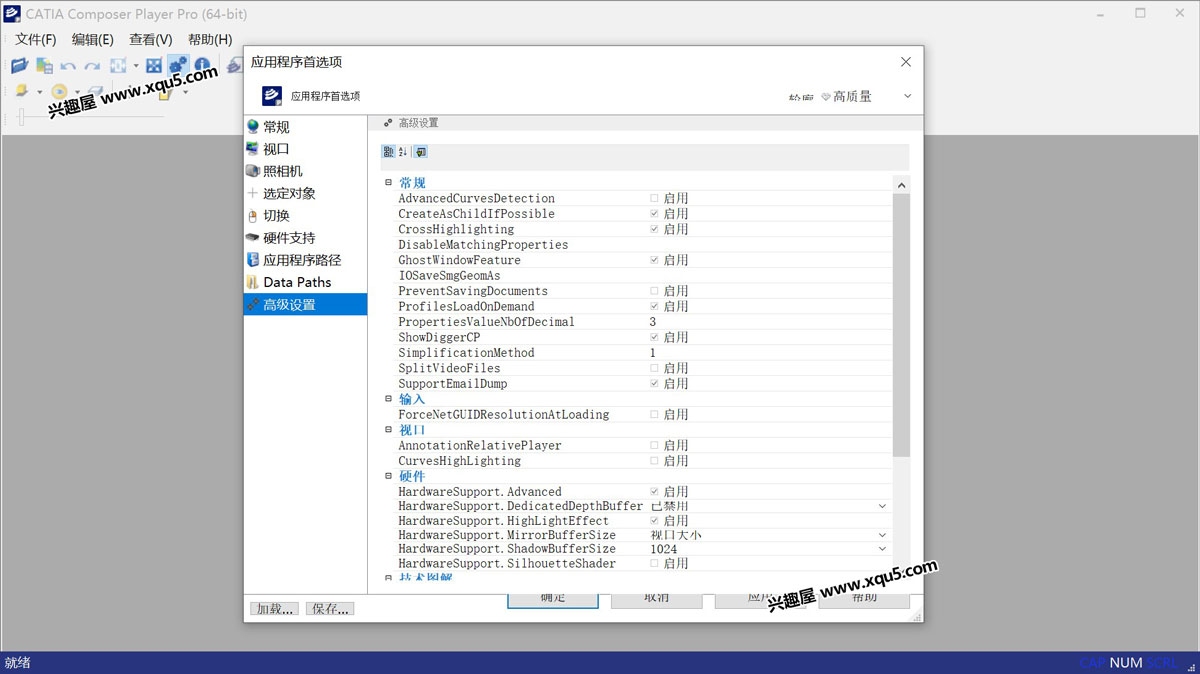Click the fit-to-view toolbar icon
Image resolution: width=1200 pixels, height=674 pixels.
[118, 66]
